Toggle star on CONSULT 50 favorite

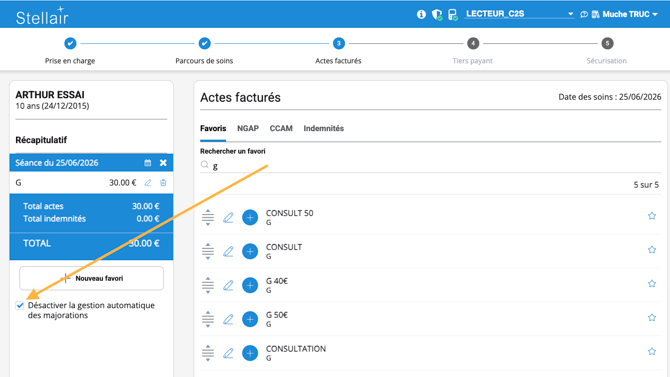pyautogui.click(x=652, y=216)
